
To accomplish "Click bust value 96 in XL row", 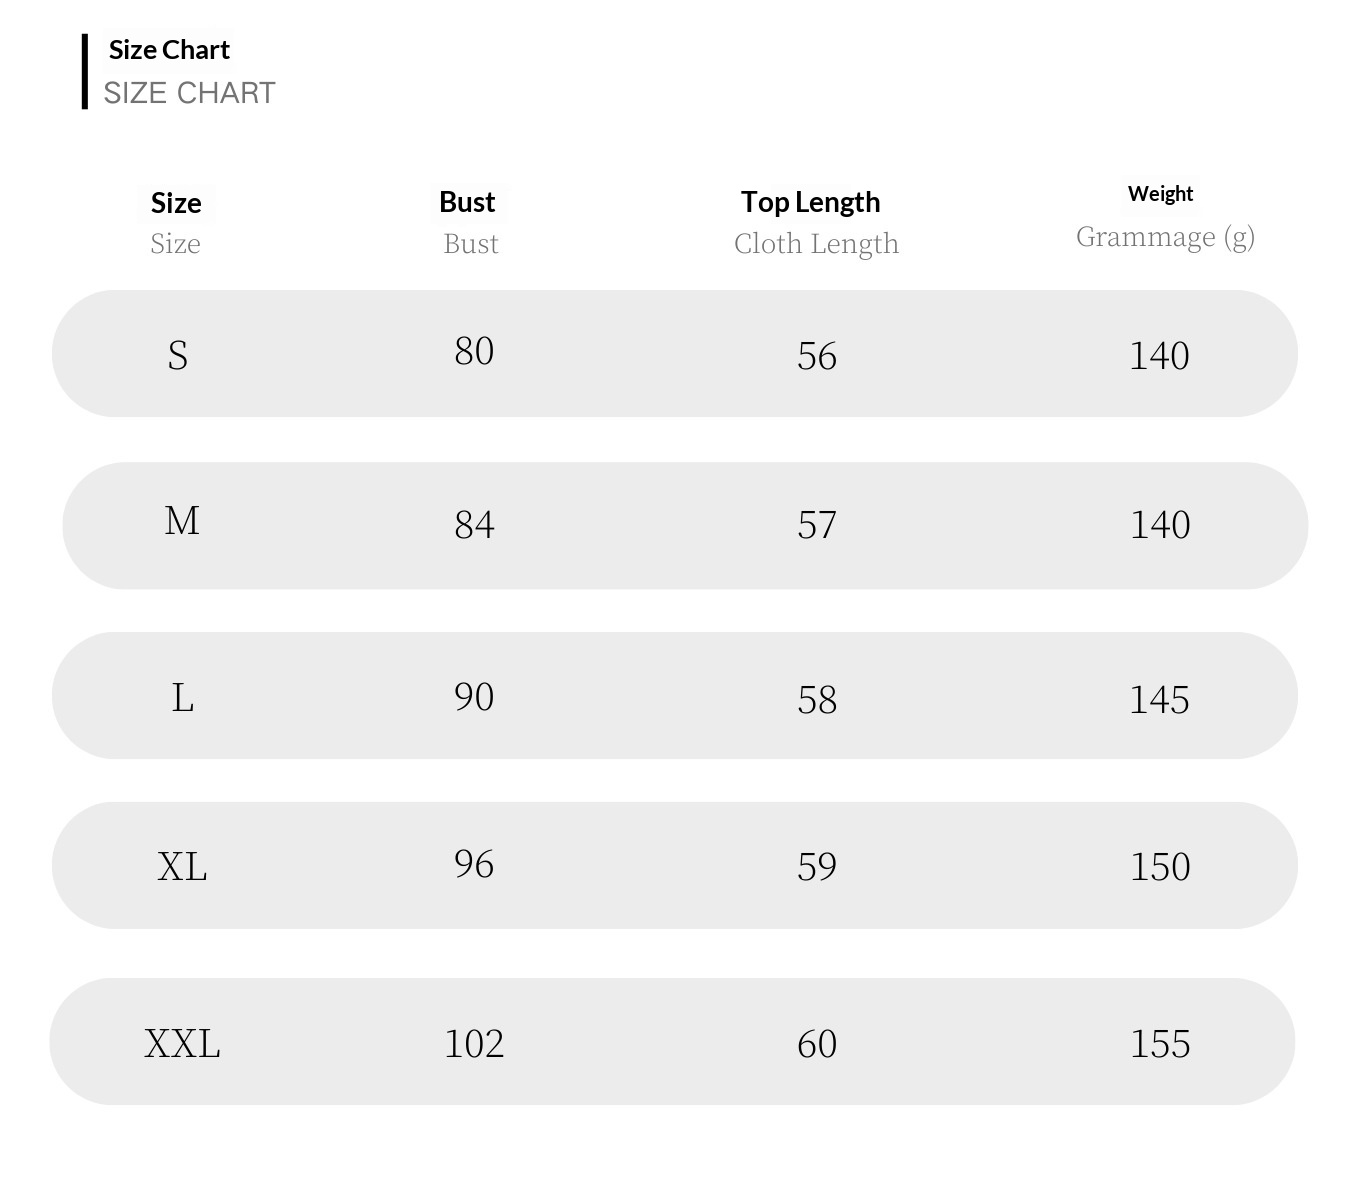I will tap(474, 864).
